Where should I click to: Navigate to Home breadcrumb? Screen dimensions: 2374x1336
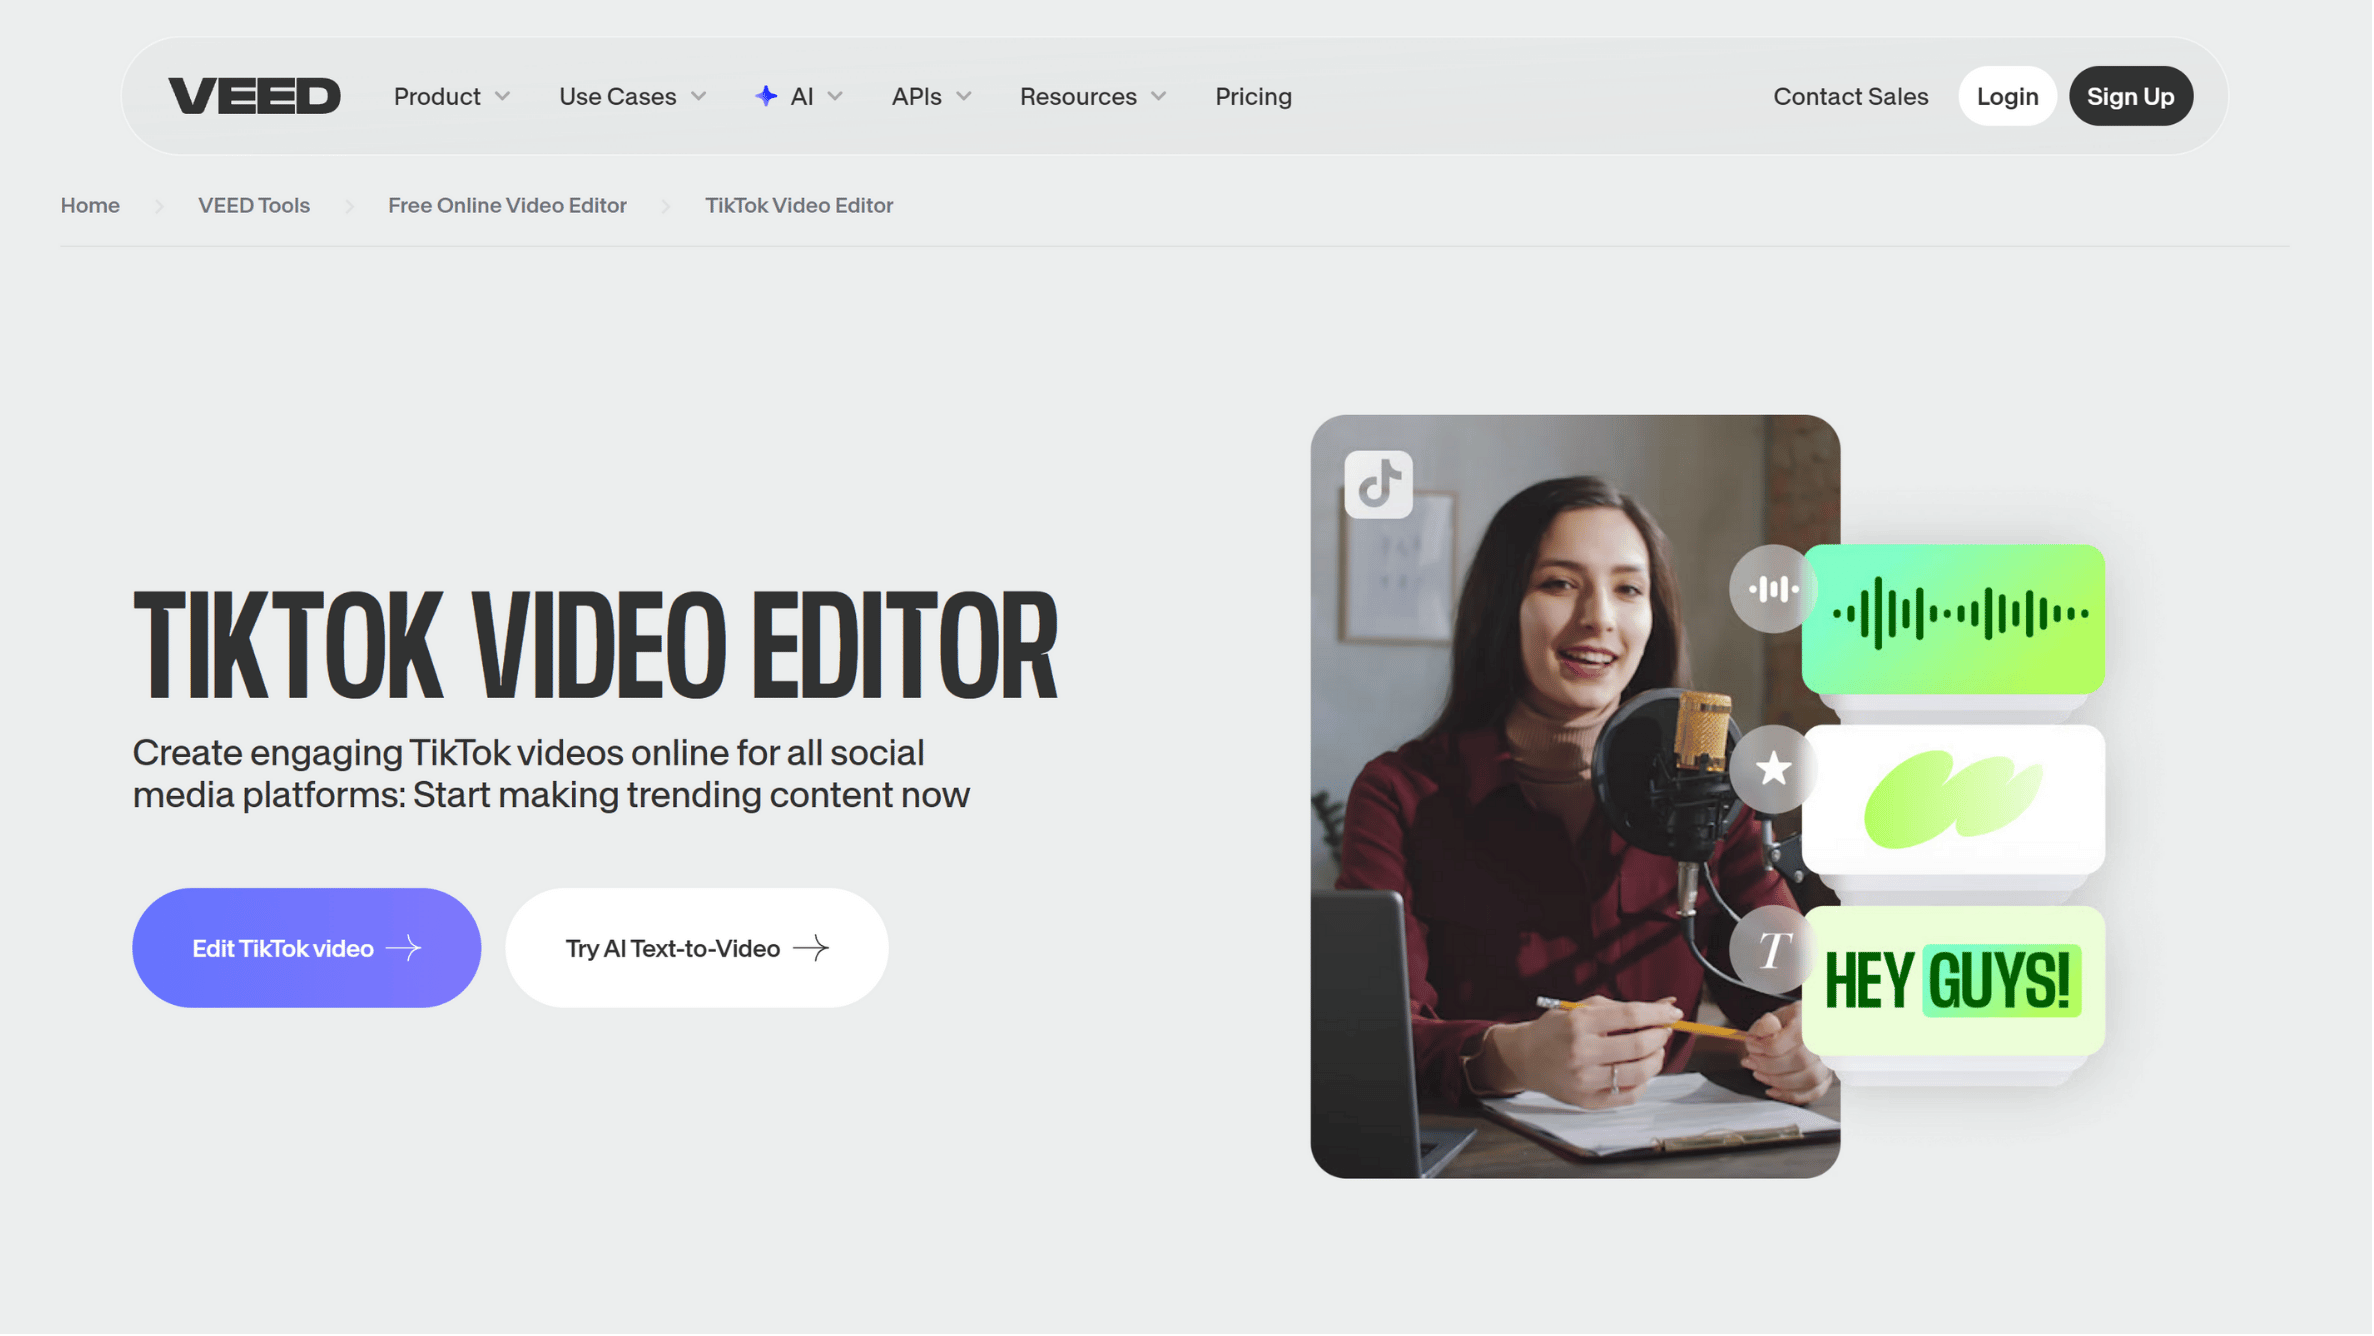click(x=90, y=206)
